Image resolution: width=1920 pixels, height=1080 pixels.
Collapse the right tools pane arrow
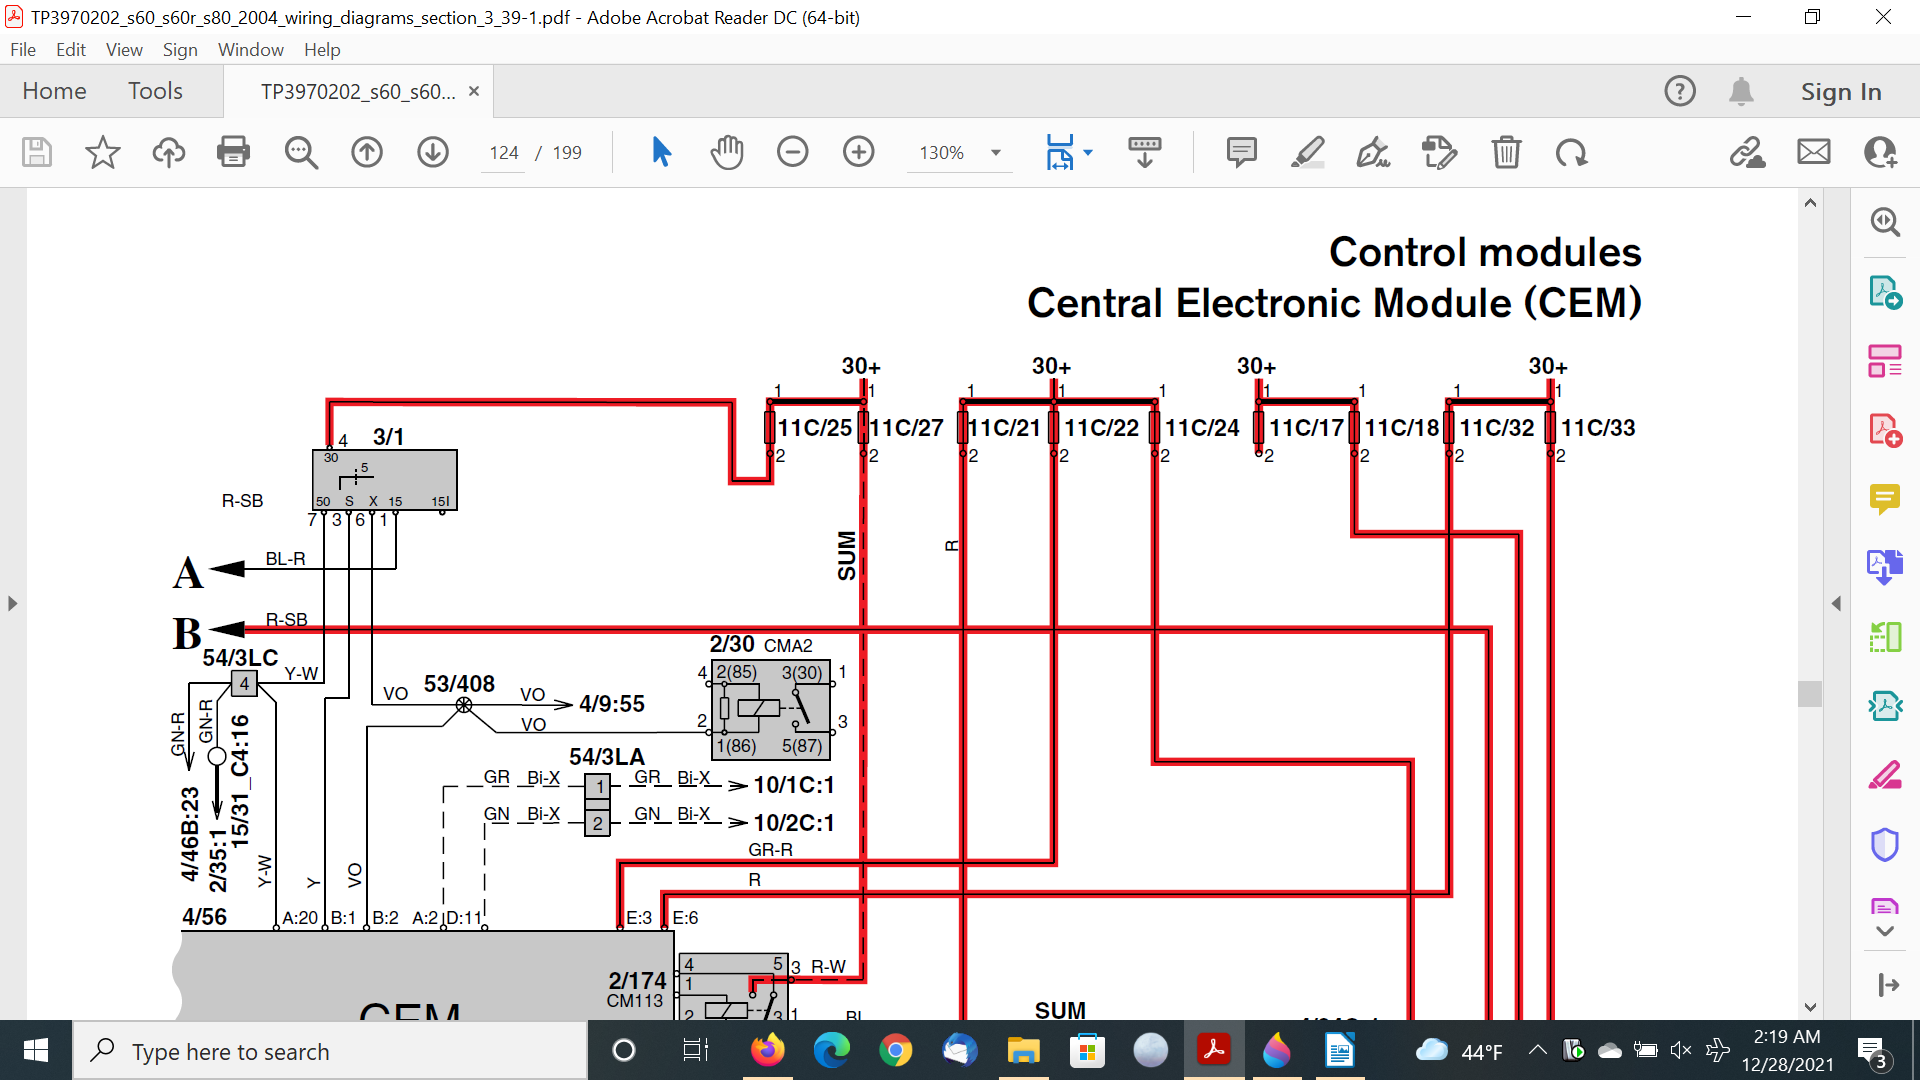1836,603
